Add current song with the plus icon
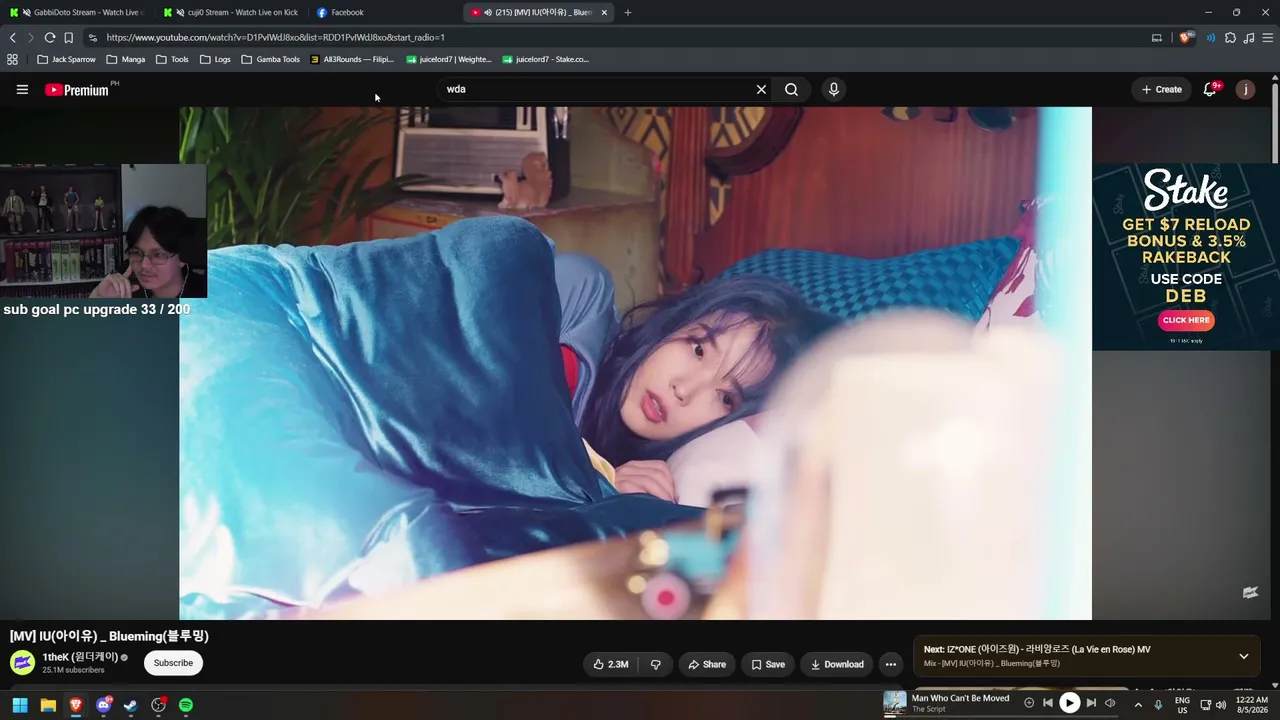Screen dimensions: 1280x720 pyautogui.click(x=1029, y=703)
